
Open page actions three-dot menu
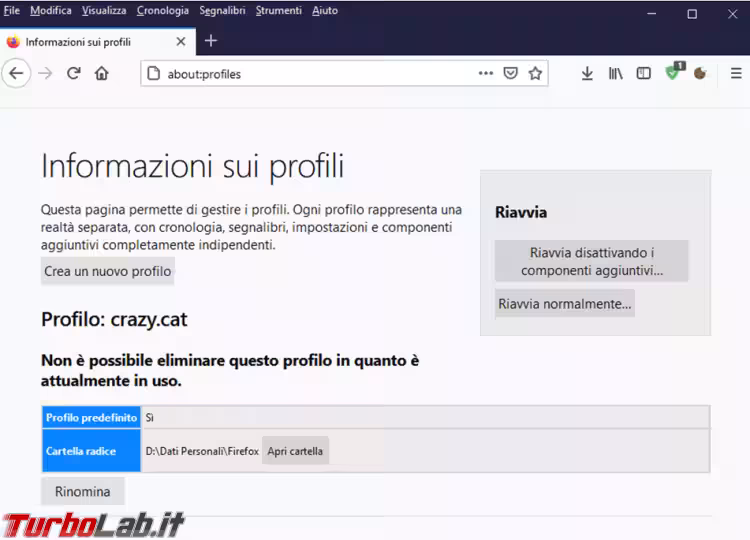click(486, 73)
